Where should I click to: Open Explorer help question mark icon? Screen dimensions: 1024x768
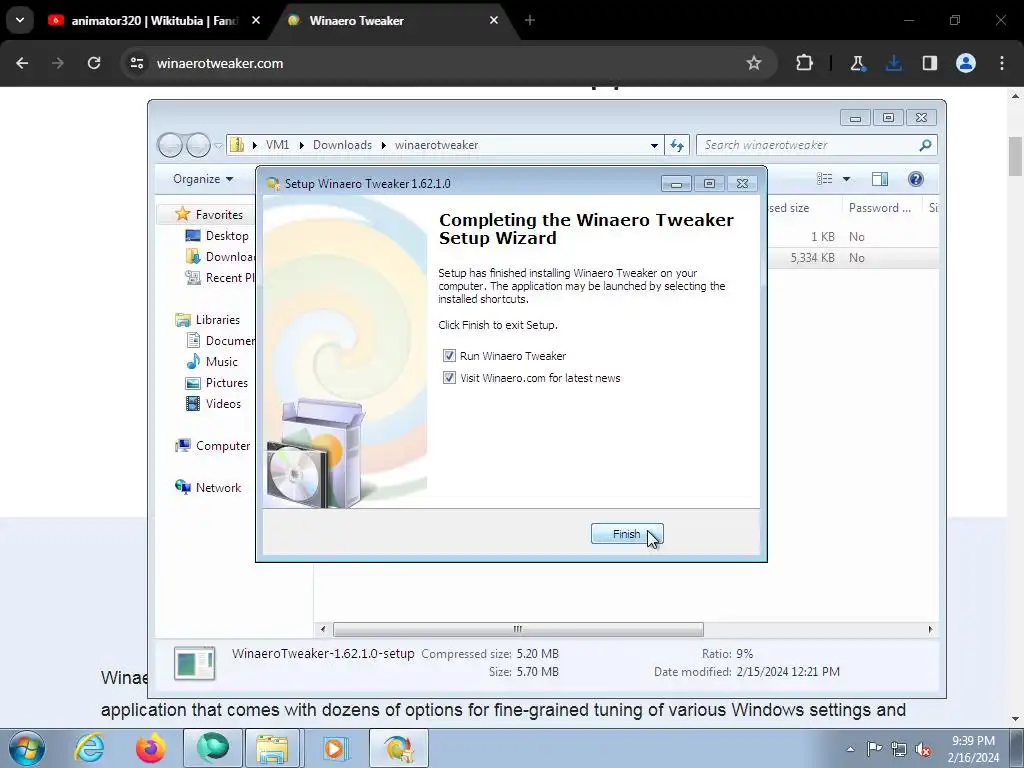[x=916, y=179]
